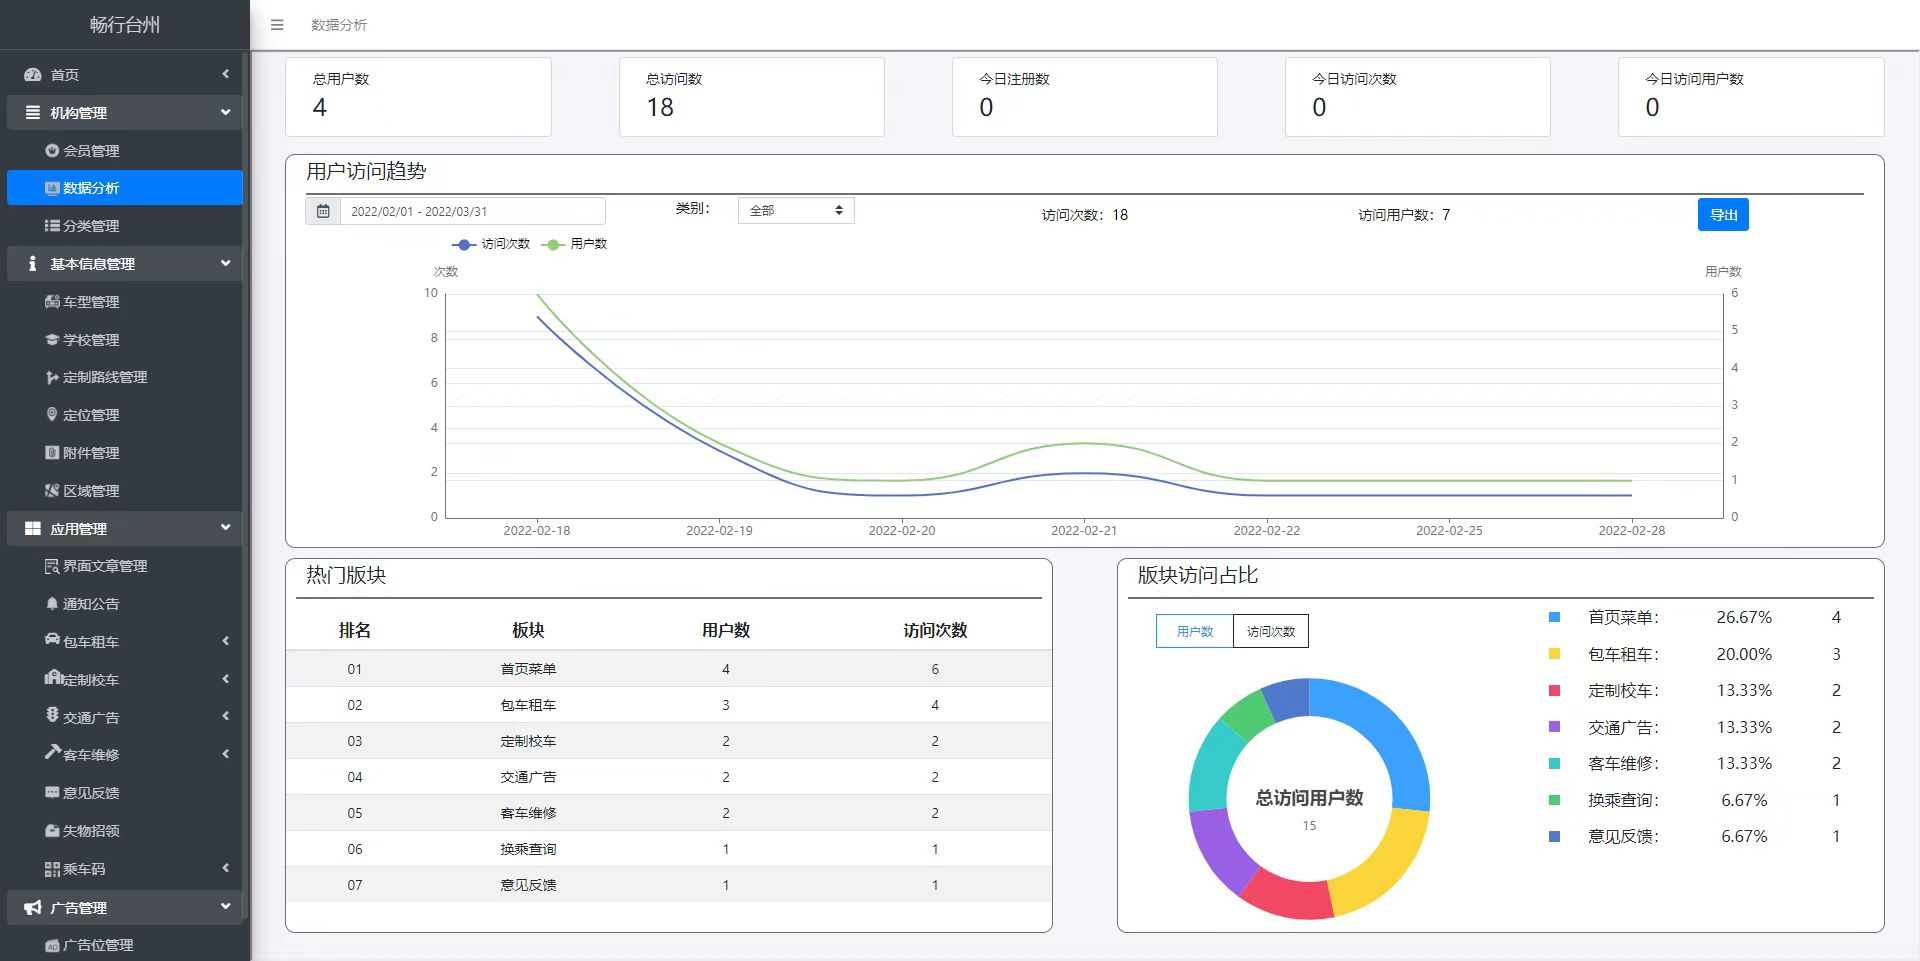The width and height of the screenshot is (1920, 961).
Task: Switch donut chart to 用户数 view
Action: pyautogui.click(x=1195, y=632)
